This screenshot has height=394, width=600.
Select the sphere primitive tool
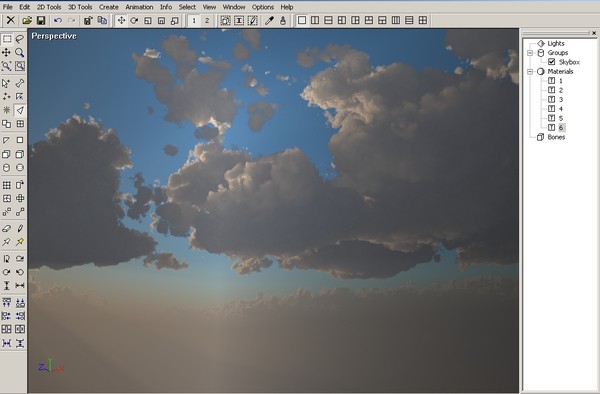(20, 168)
